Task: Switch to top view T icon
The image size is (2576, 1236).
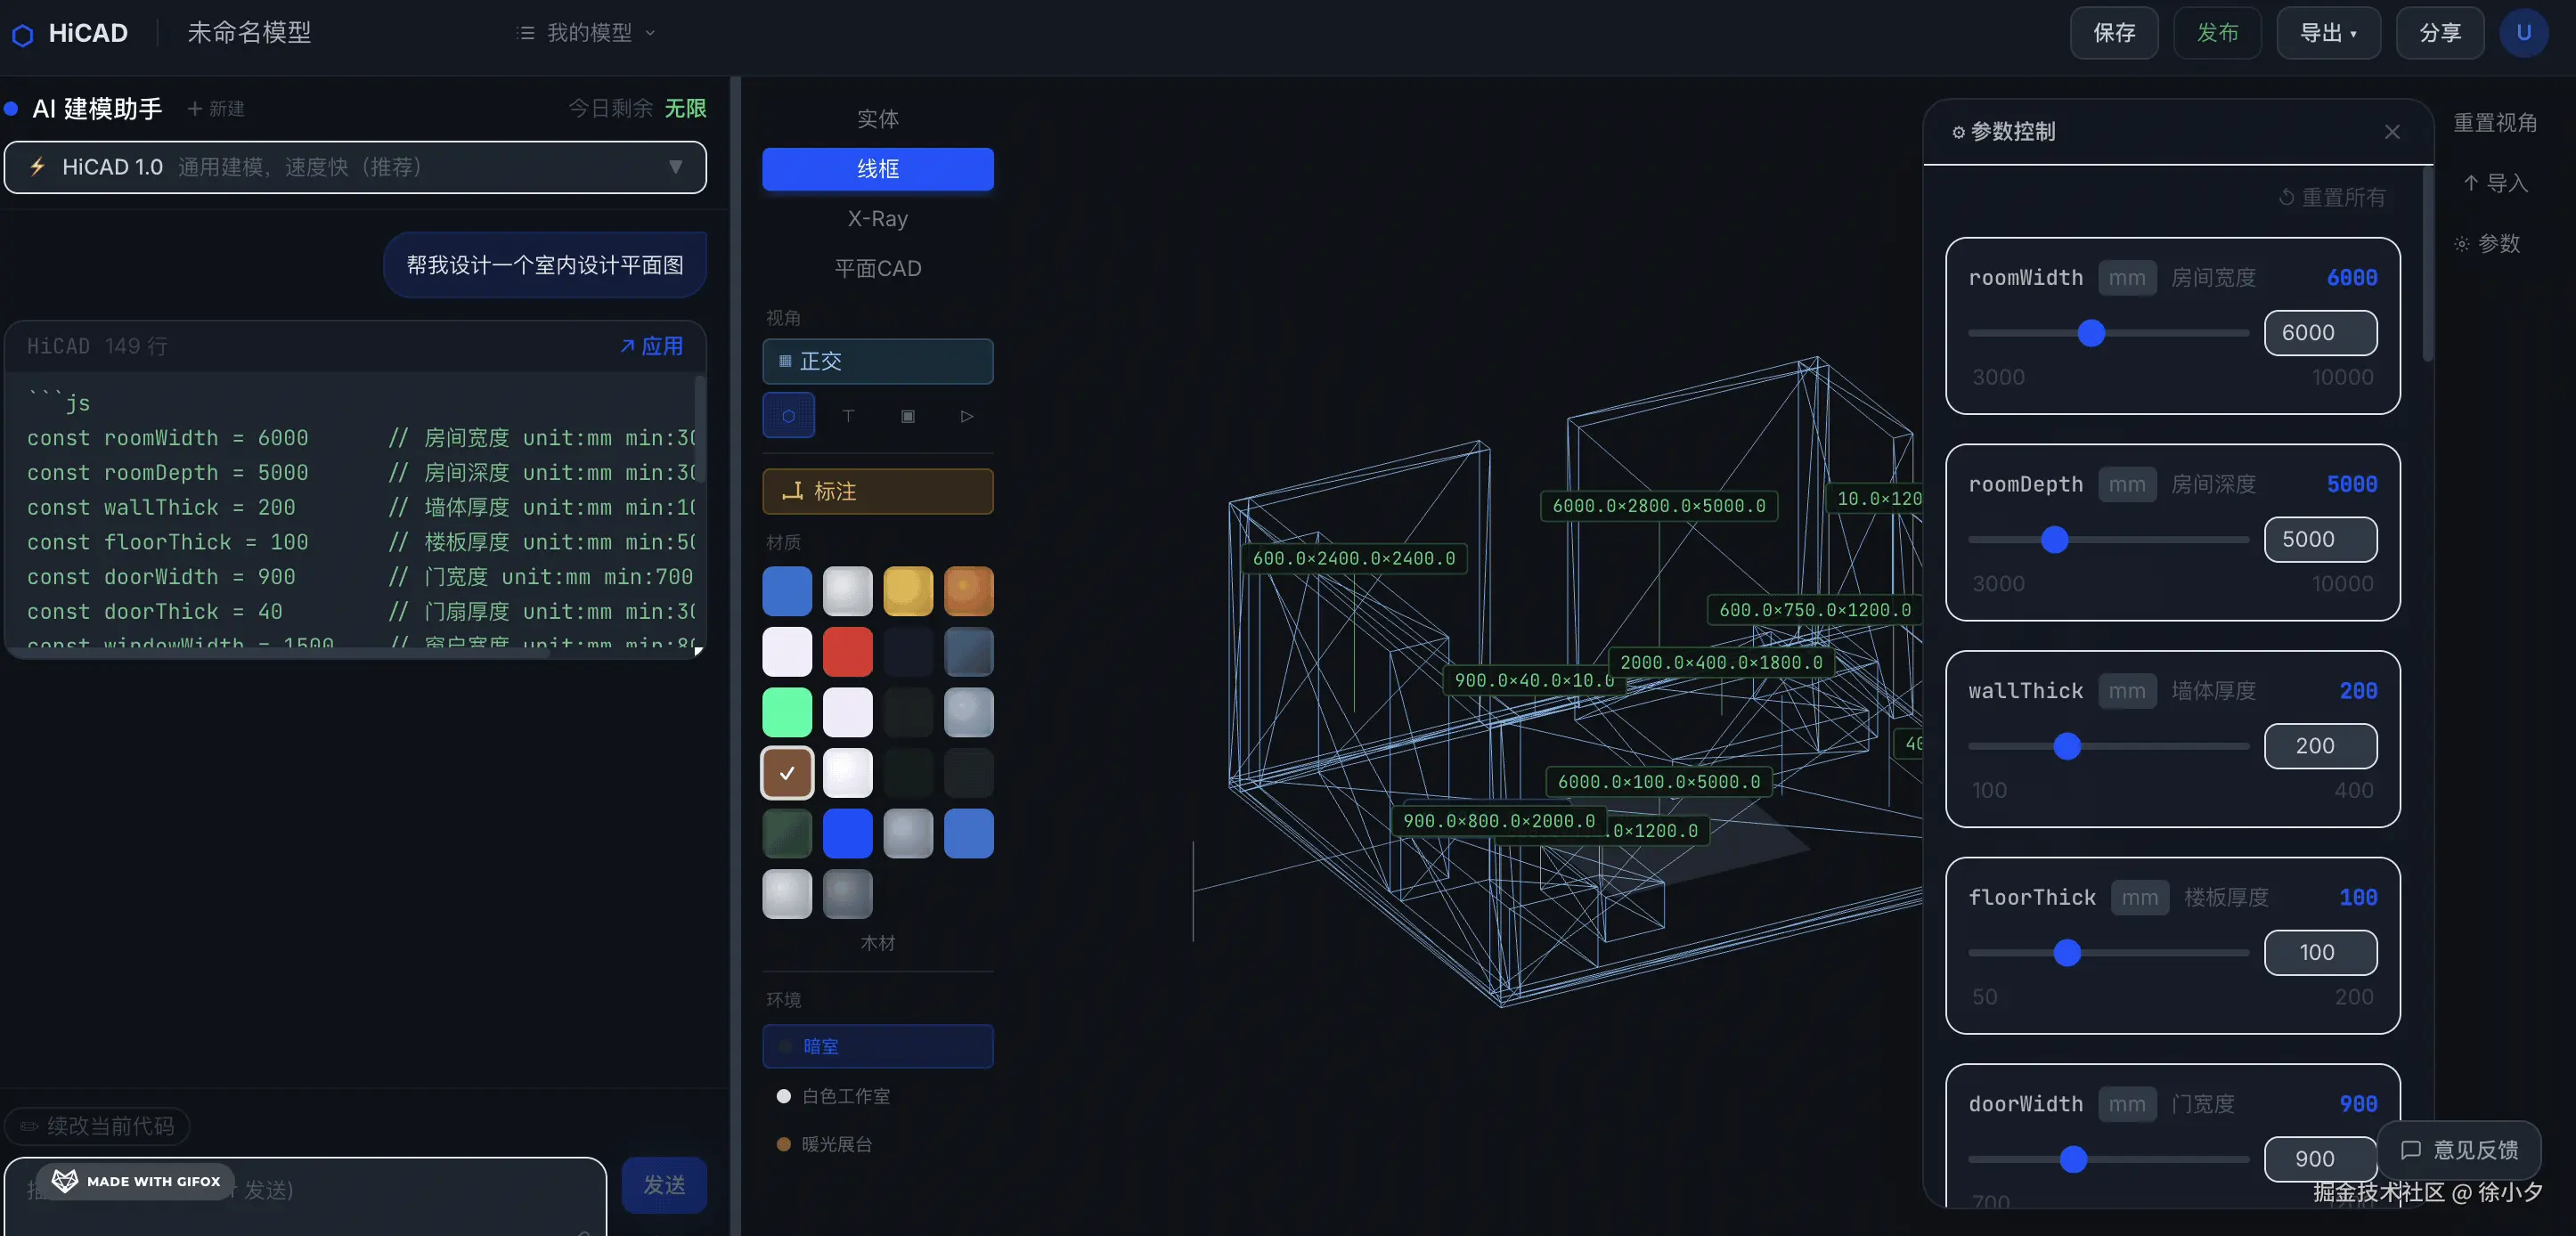Action: click(848, 416)
